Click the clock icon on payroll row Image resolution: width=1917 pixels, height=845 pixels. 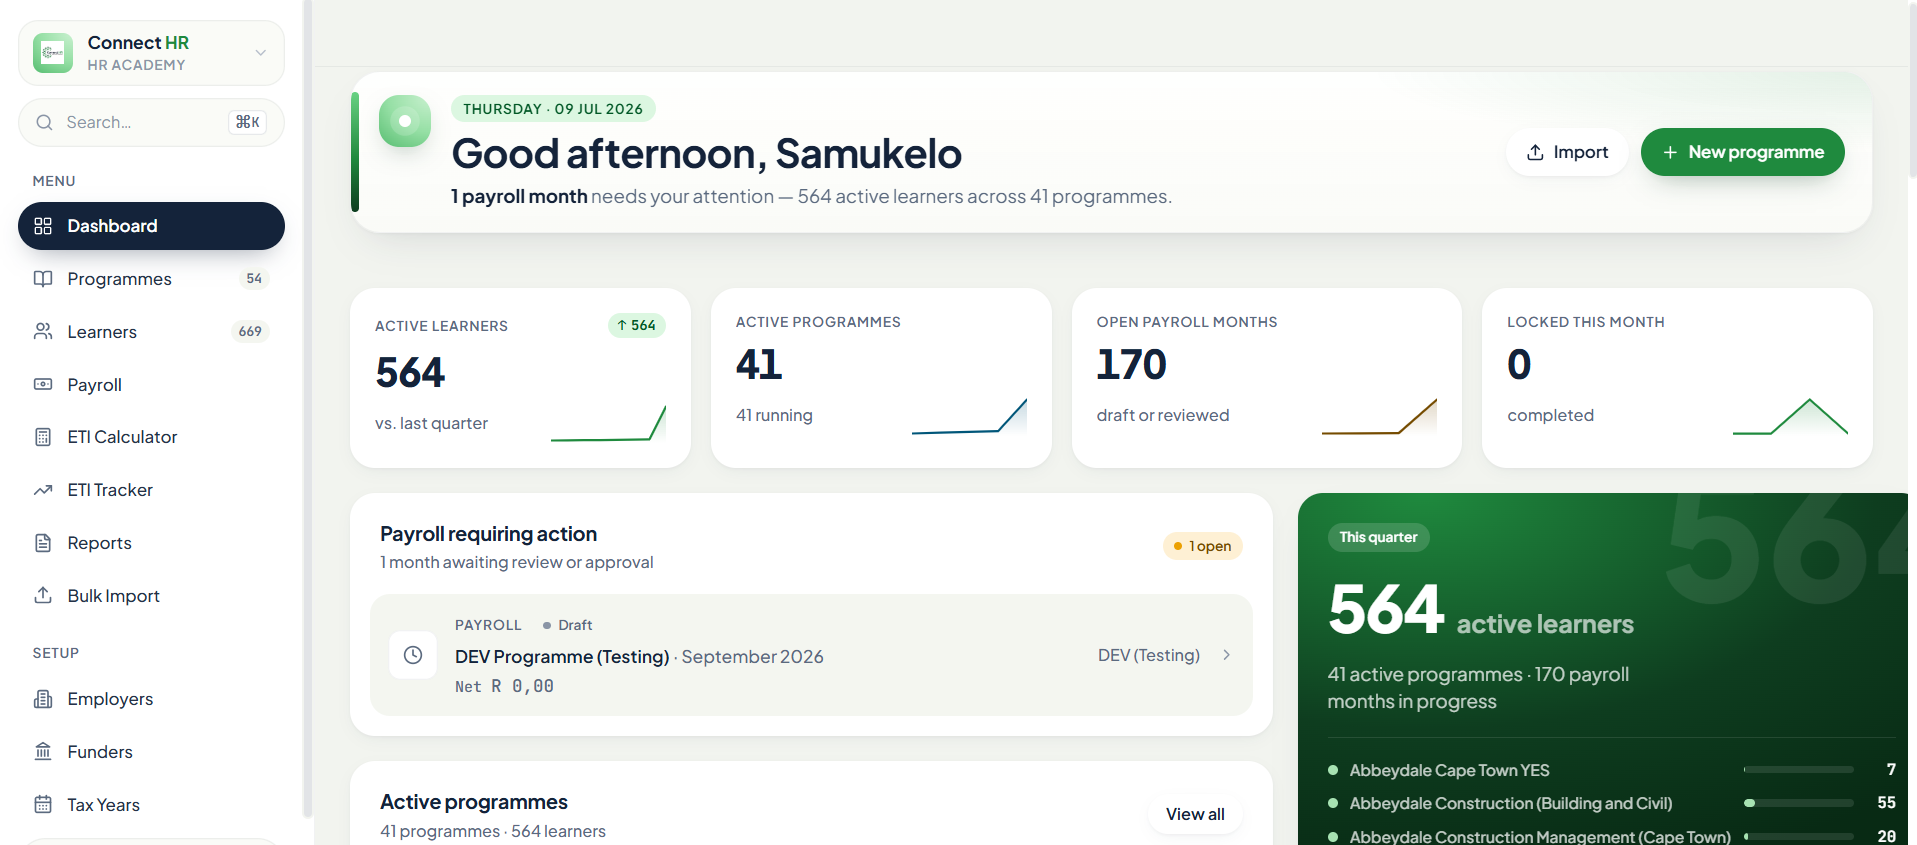point(413,655)
